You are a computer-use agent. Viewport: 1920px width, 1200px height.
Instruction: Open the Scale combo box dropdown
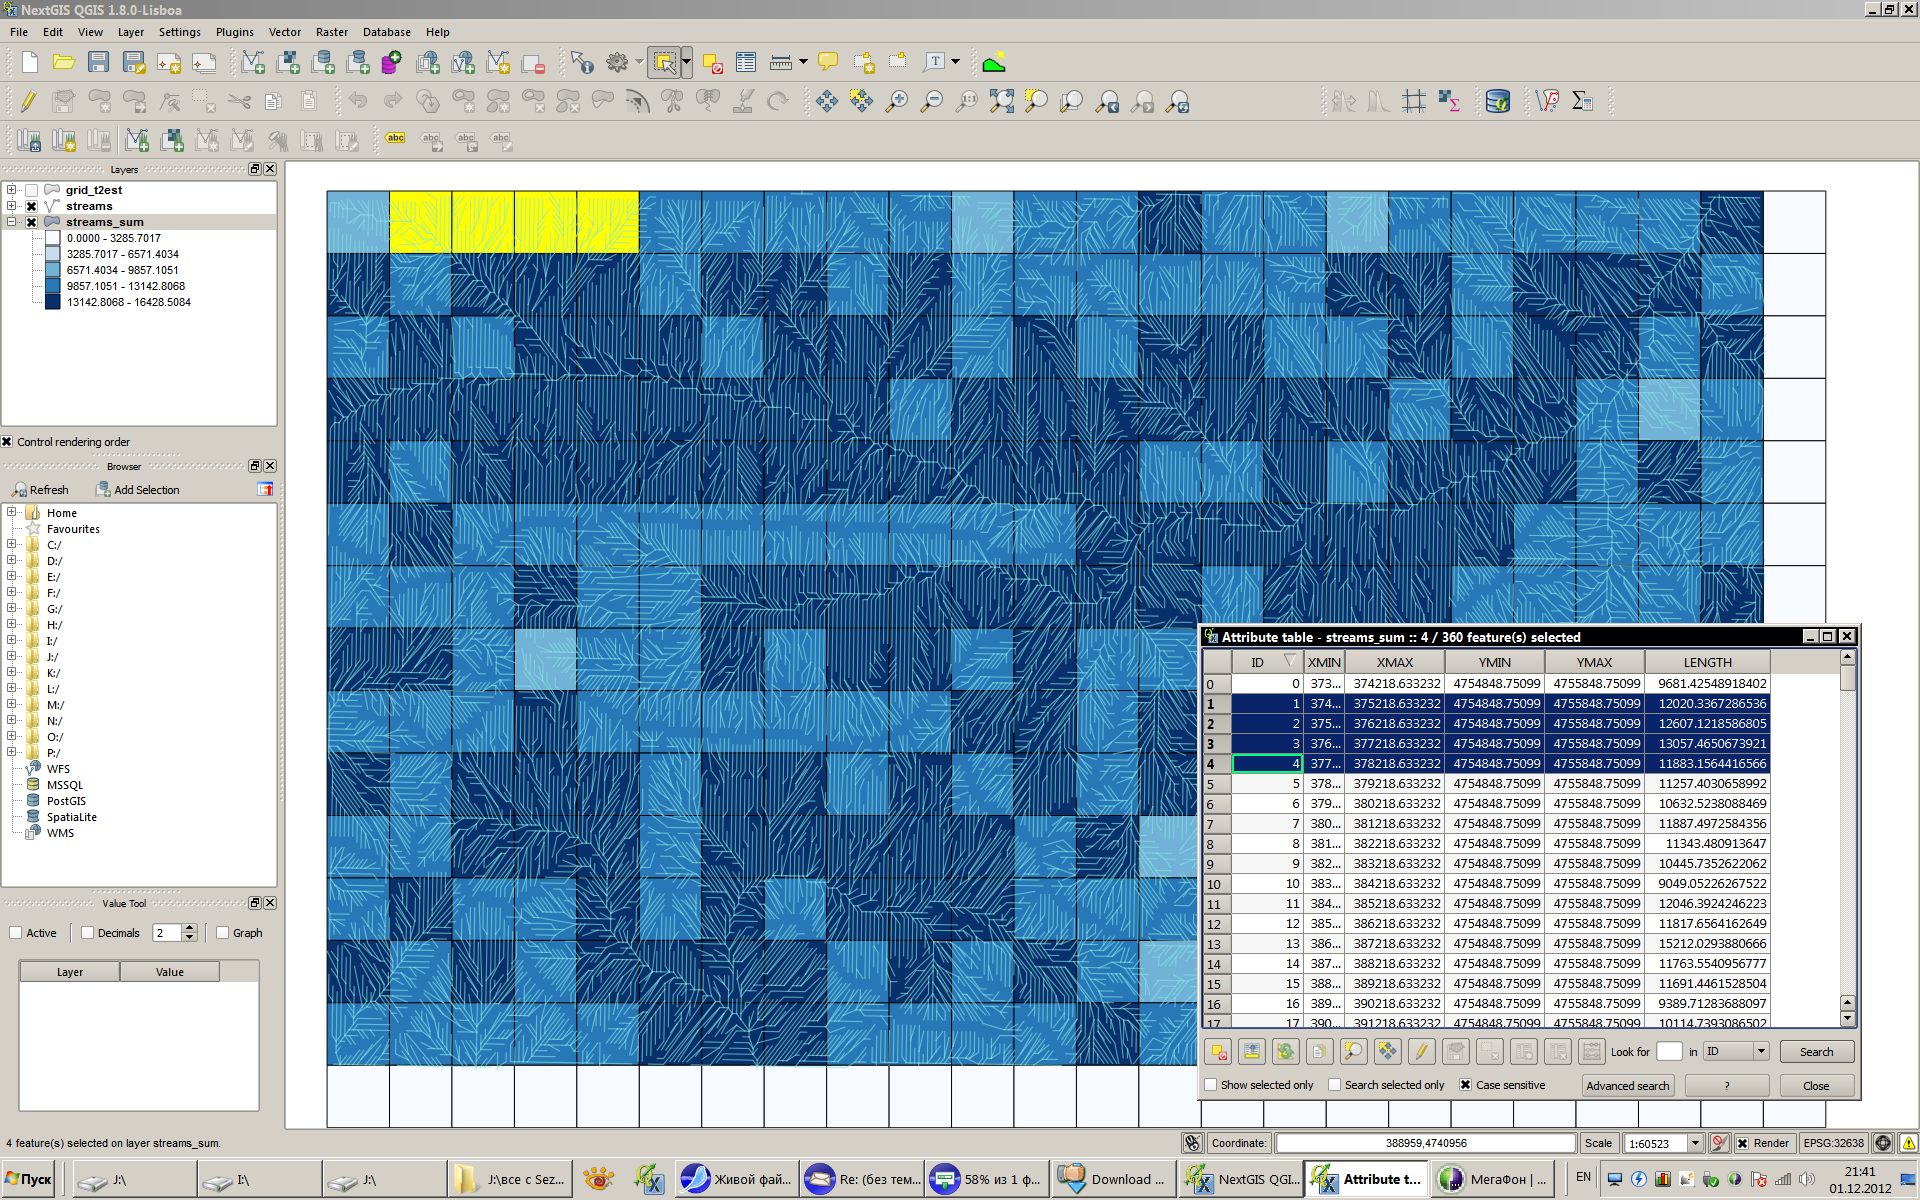tap(1695, 1143)
